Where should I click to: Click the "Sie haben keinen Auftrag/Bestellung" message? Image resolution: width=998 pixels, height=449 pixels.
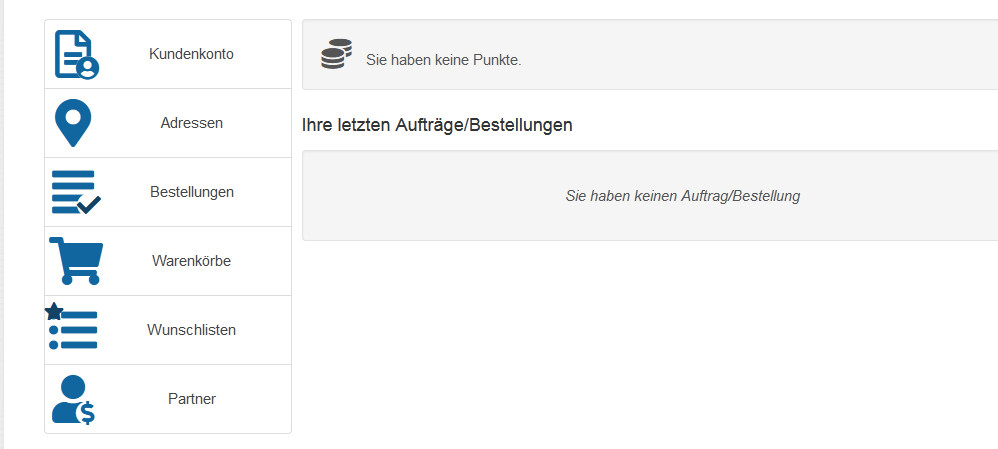pos(683,196)
